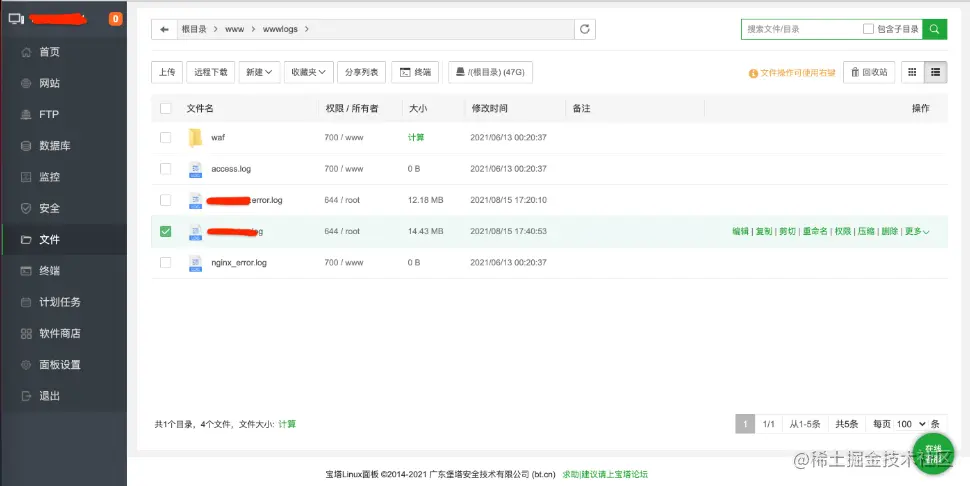Click 重命名 for the selected file
The width and height of the screenshot is (970, 486).
tap(815, 231)
